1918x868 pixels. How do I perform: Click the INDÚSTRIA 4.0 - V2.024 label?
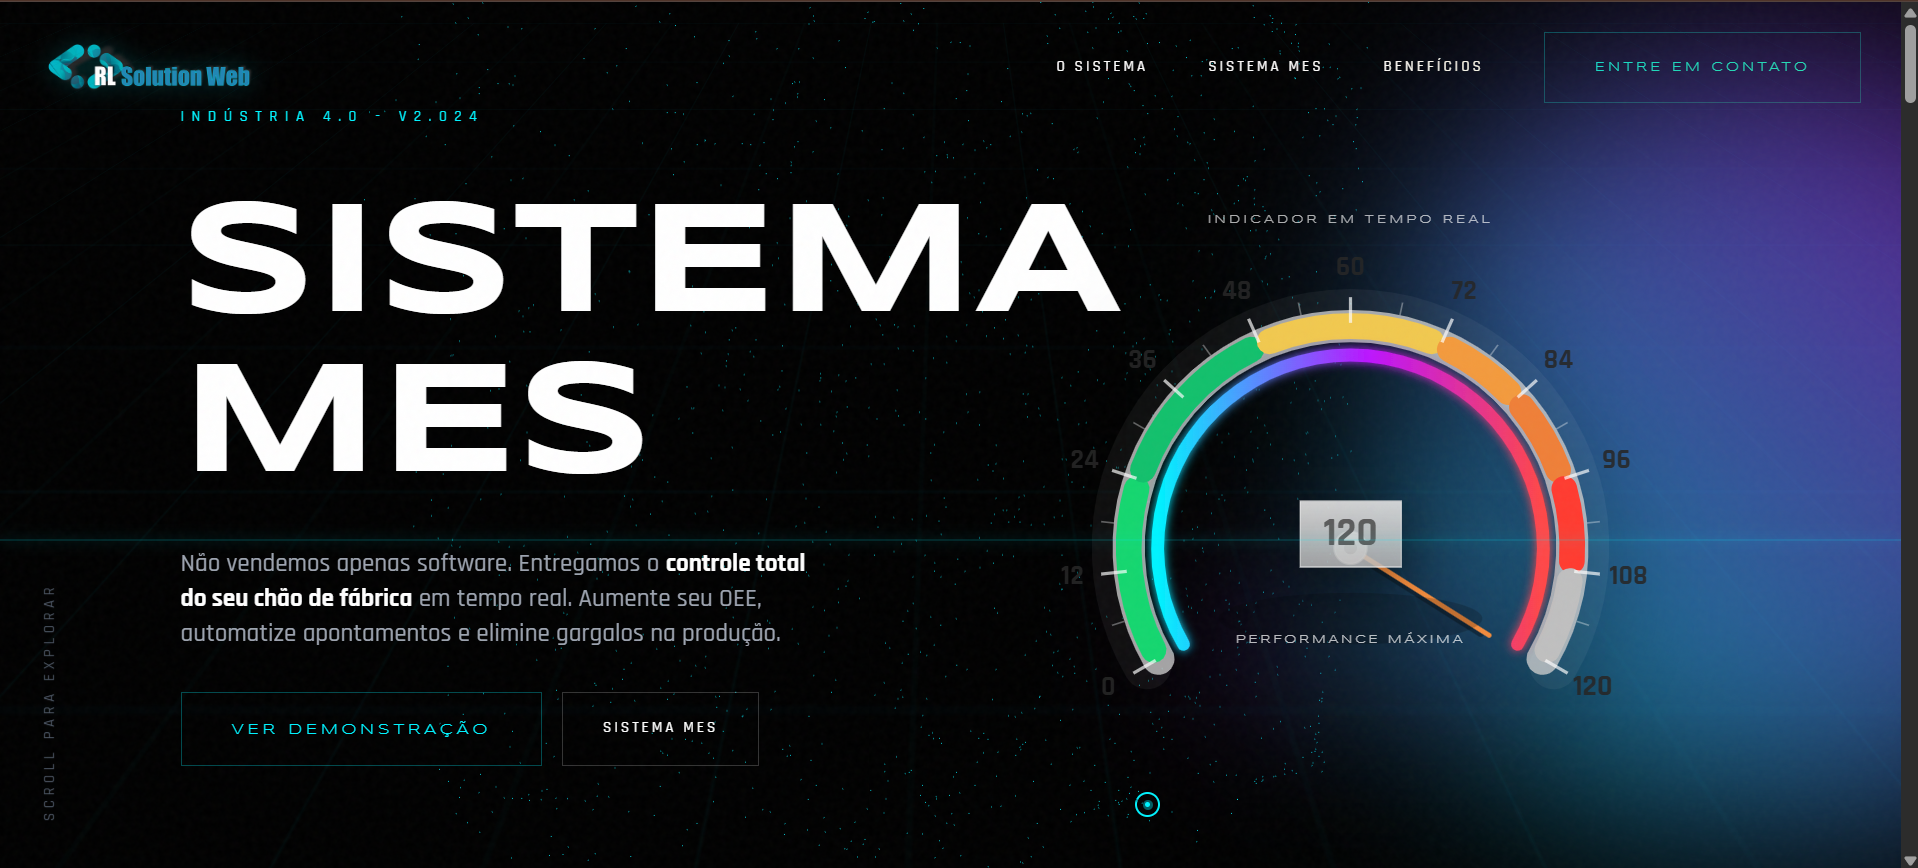point(330,116)
